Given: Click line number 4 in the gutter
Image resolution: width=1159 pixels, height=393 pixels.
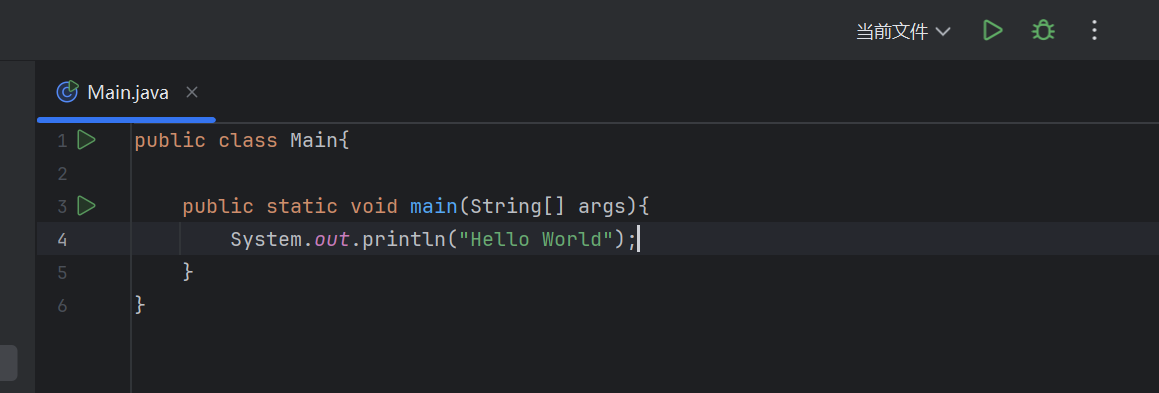Looking at the screenshot, I should coord(62,239).
